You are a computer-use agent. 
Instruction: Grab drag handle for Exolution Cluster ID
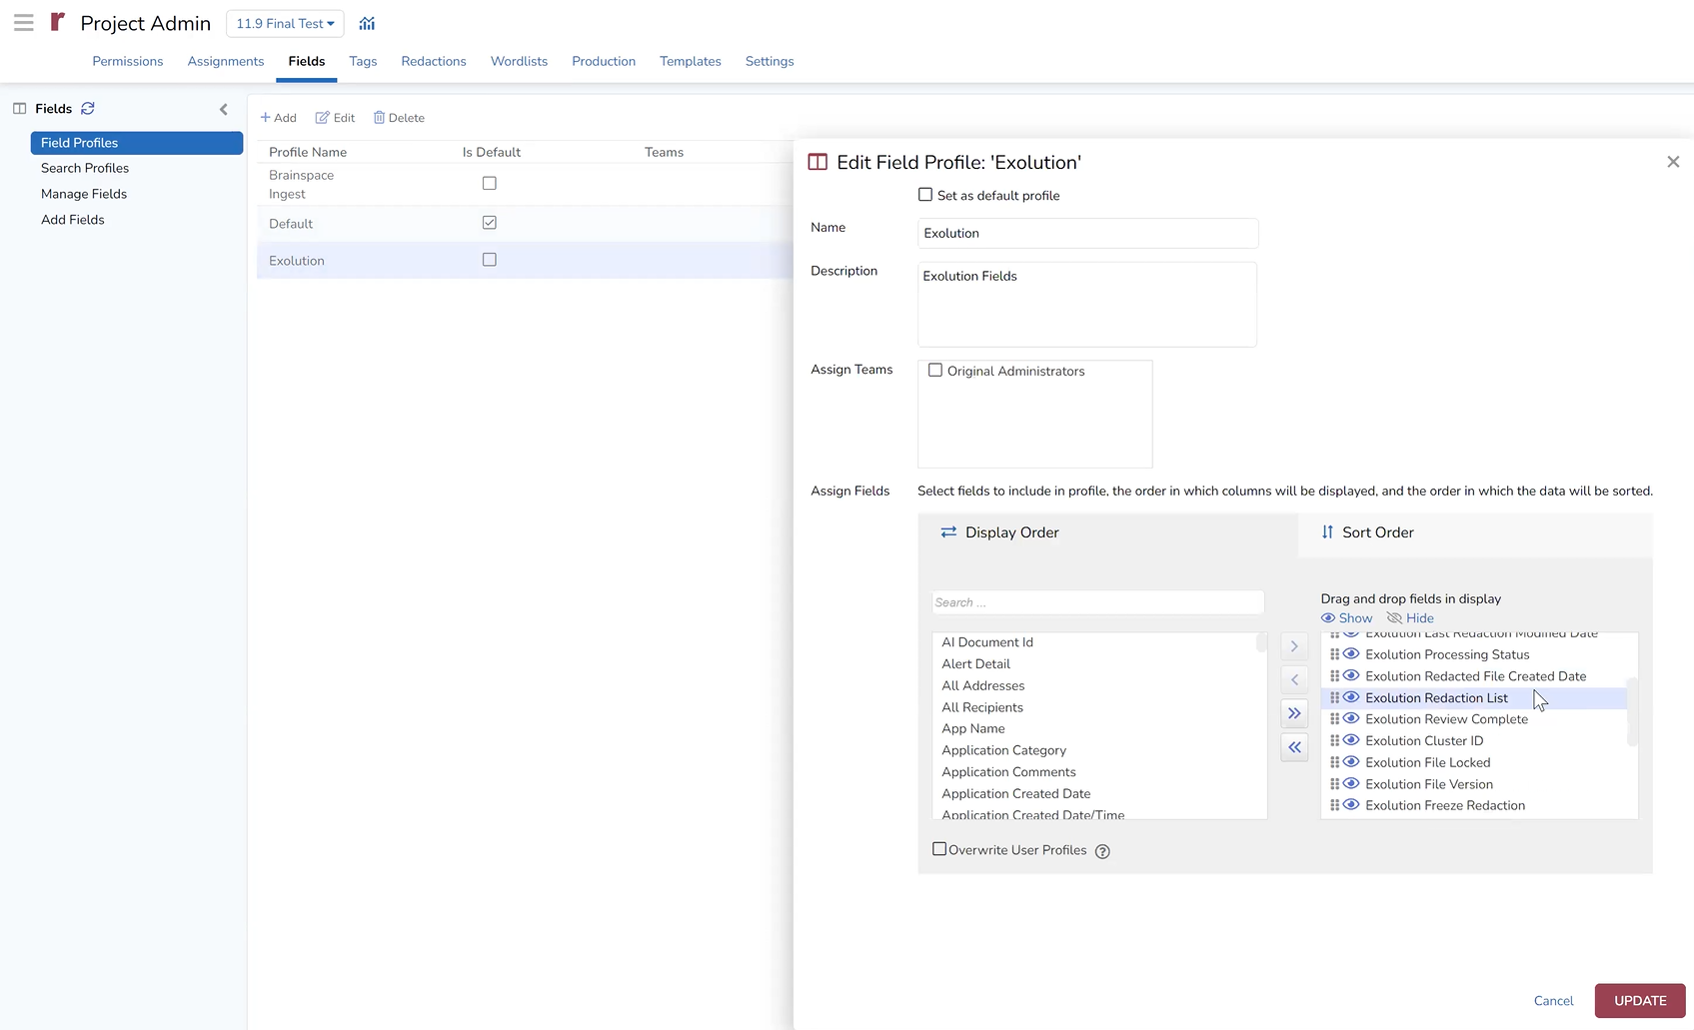[1334, 741]
